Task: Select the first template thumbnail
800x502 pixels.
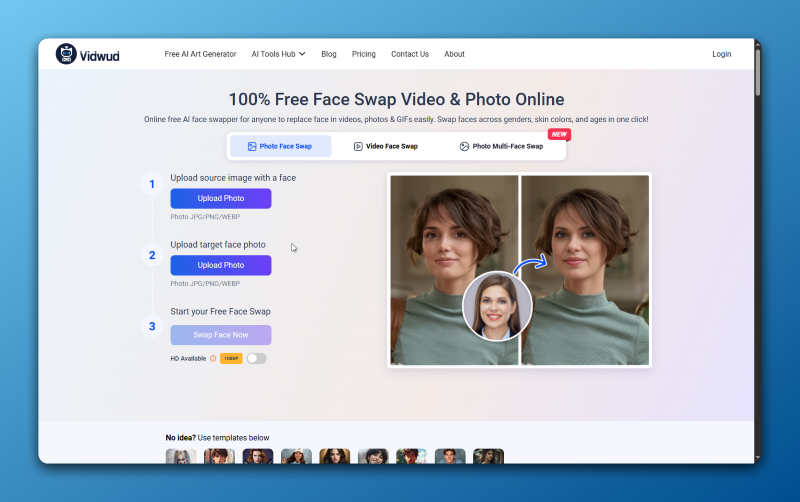Action: click(x=181, y=456)
